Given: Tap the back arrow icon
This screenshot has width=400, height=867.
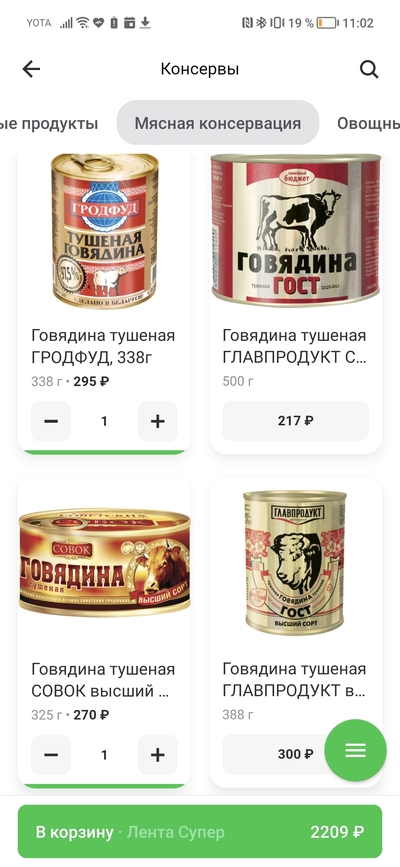Looking at the screenshot, I should (31, 69).
